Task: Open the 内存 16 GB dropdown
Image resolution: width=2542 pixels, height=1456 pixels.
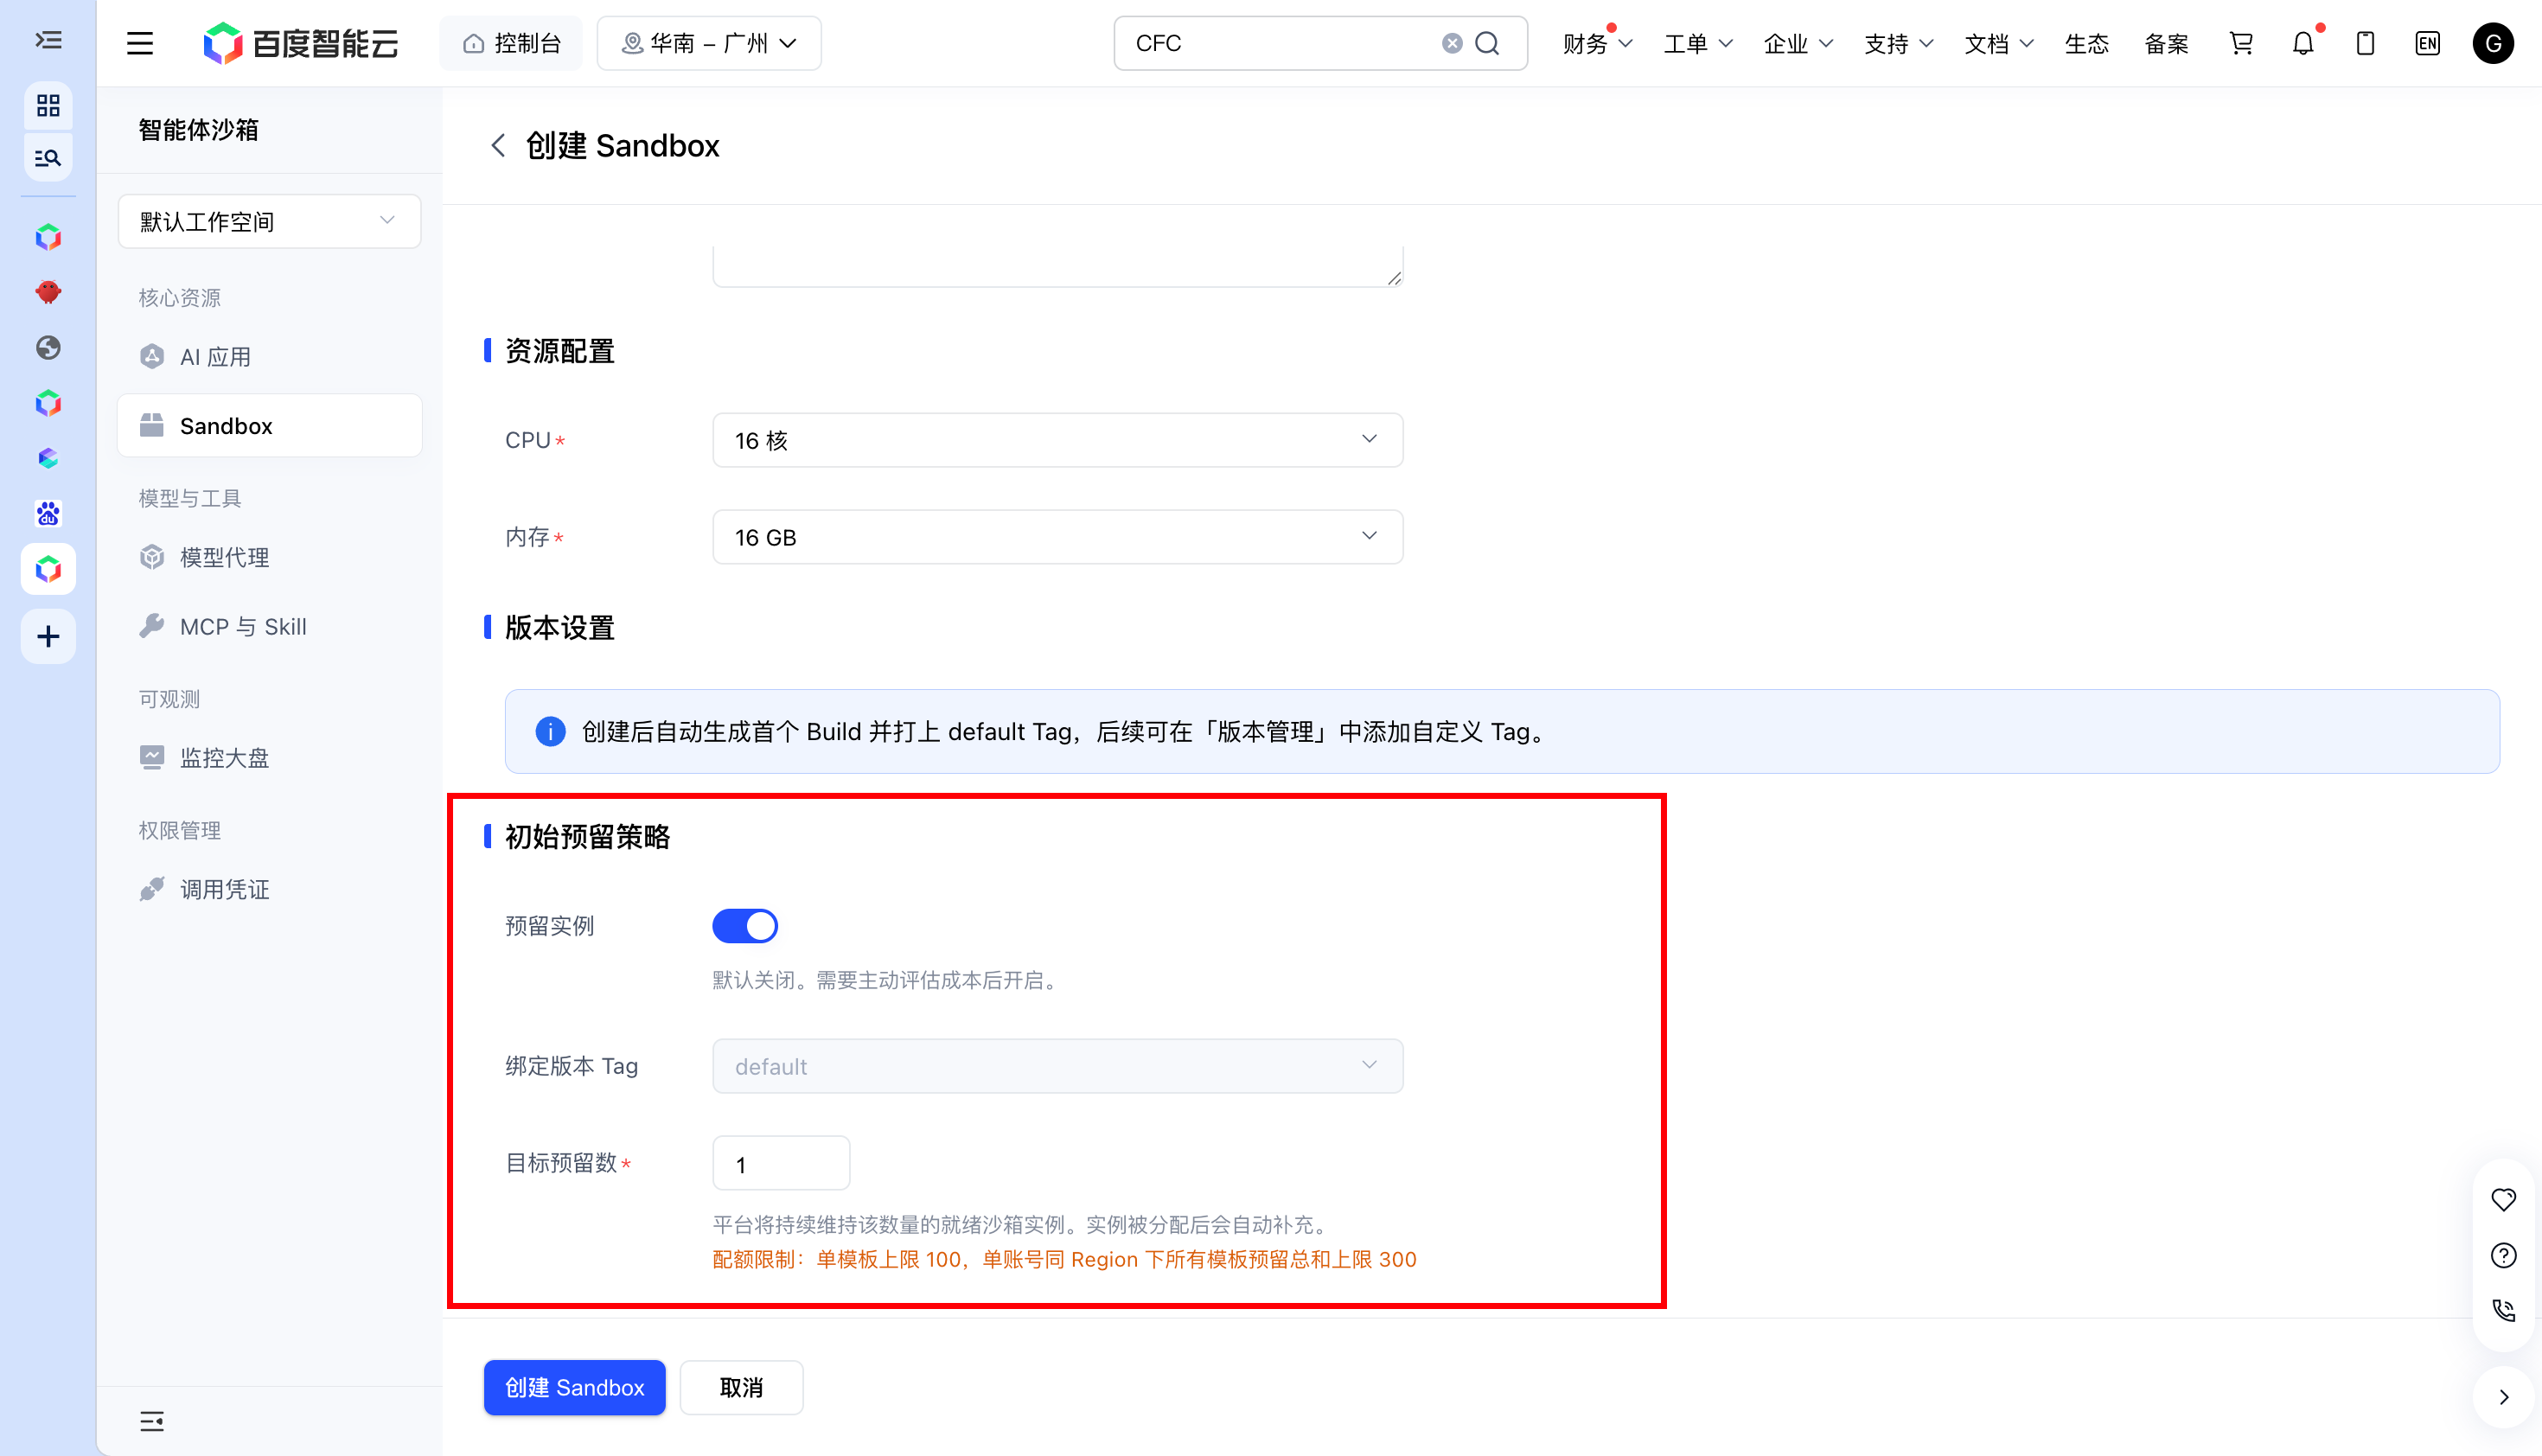Action: [x=1057, y=537]
